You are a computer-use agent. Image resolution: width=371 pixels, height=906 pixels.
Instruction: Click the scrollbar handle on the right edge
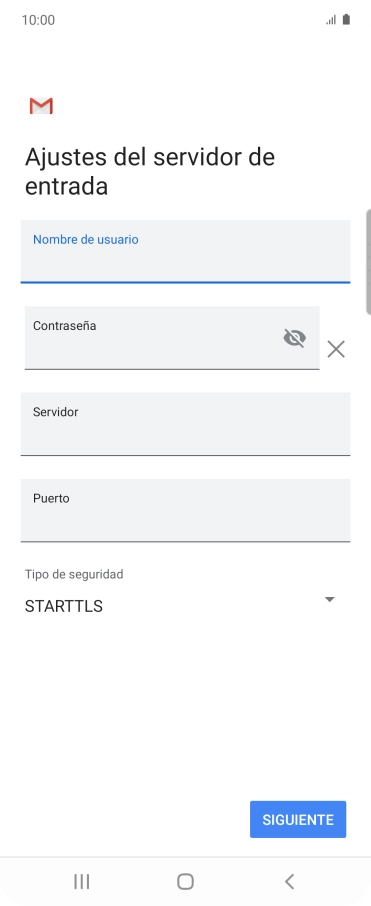coord(369,262)
